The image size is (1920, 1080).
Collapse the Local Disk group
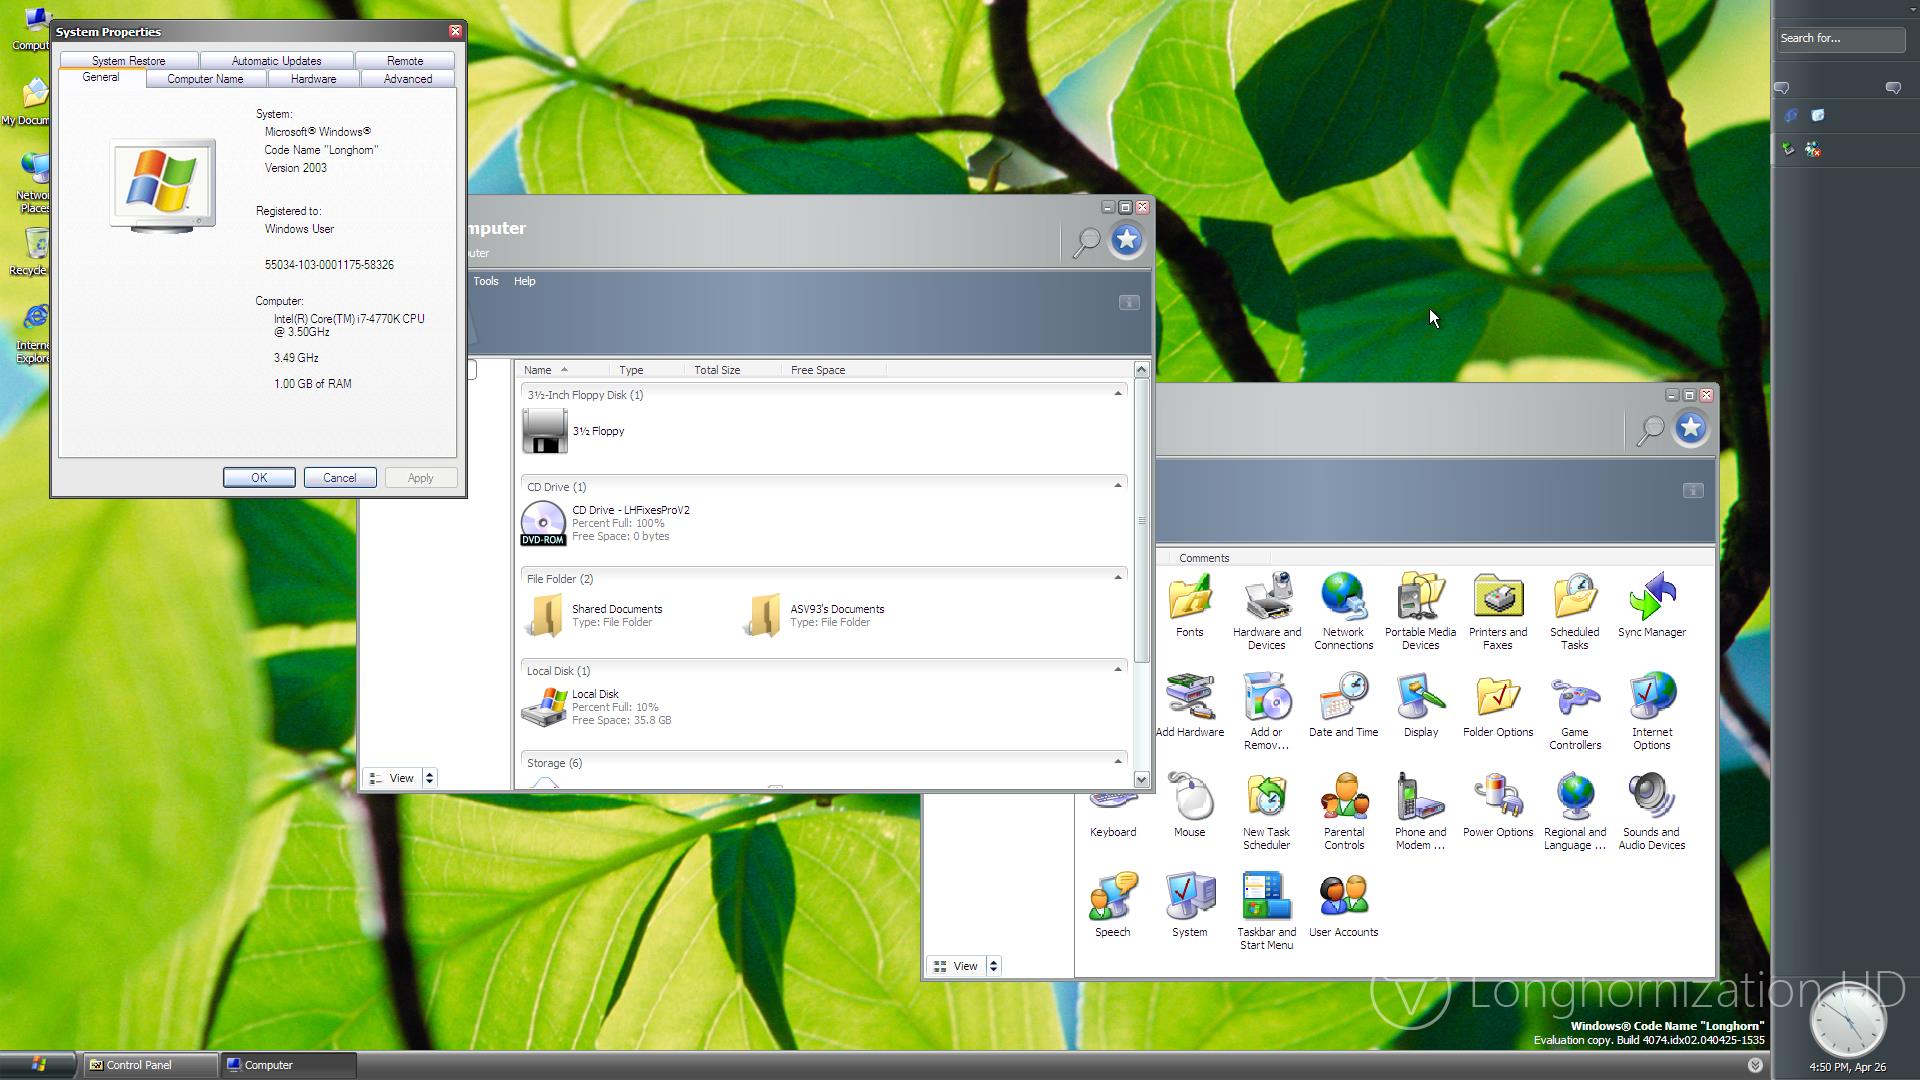tap(1117, 669)
